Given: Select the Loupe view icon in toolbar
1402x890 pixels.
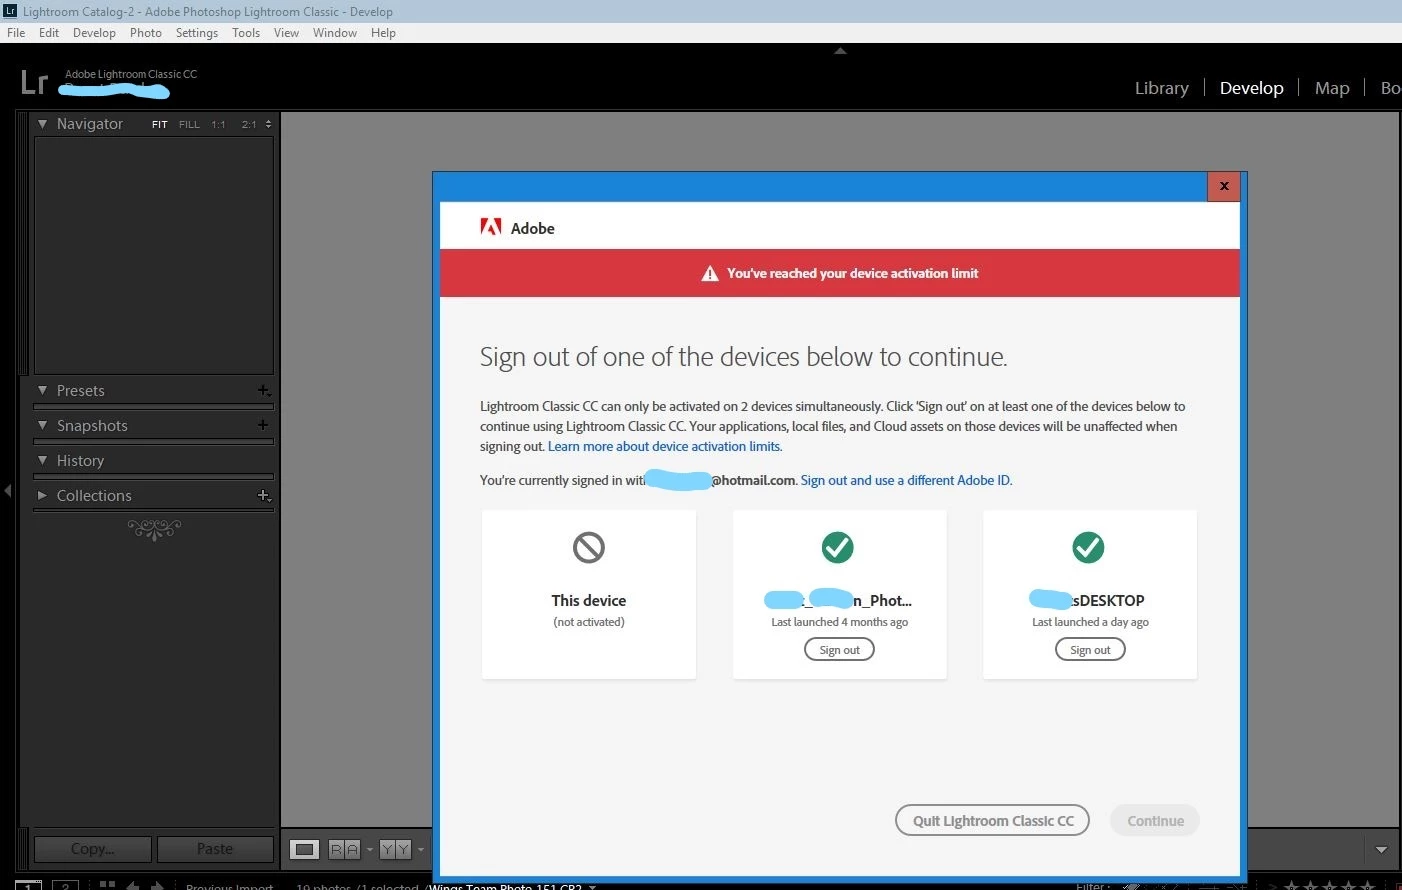Looking at the screenshot, I should pos(304,849).
